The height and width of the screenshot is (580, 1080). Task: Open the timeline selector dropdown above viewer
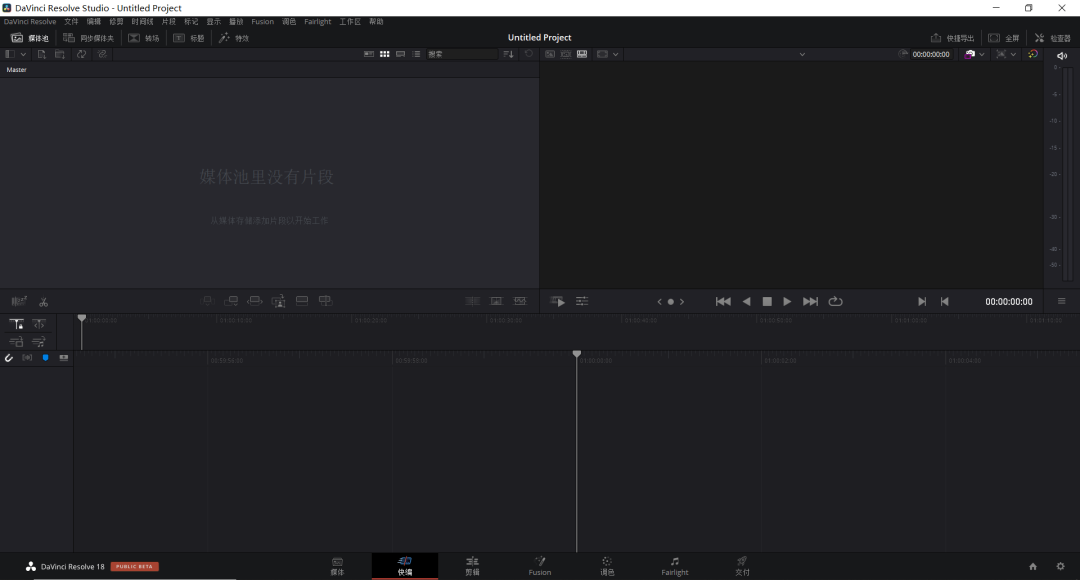click(801, 54)
